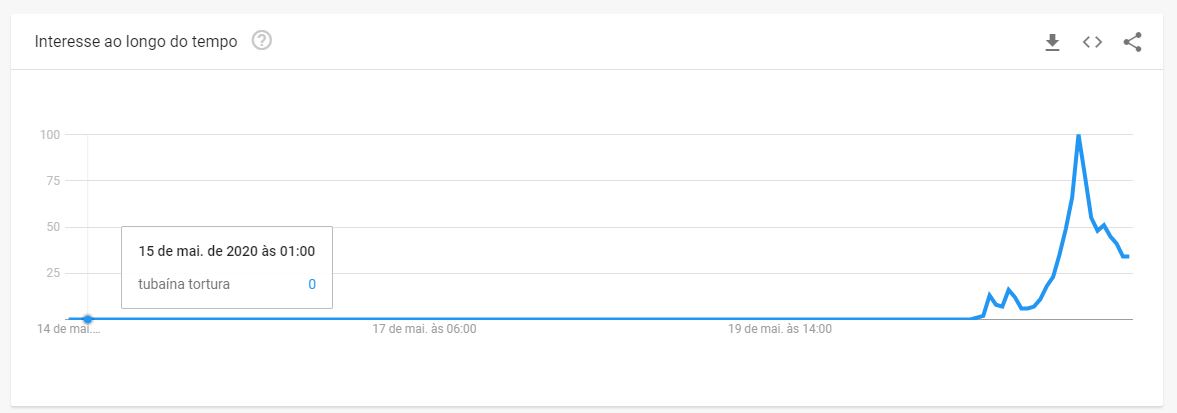Click the small early bump on the line
The width and height of the screenshot is (1177, 413).
pos(989,295)
